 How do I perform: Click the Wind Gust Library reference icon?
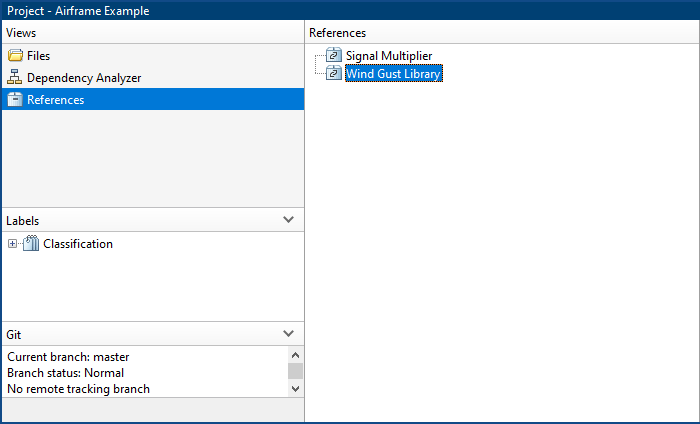click(x=334, y=74)
